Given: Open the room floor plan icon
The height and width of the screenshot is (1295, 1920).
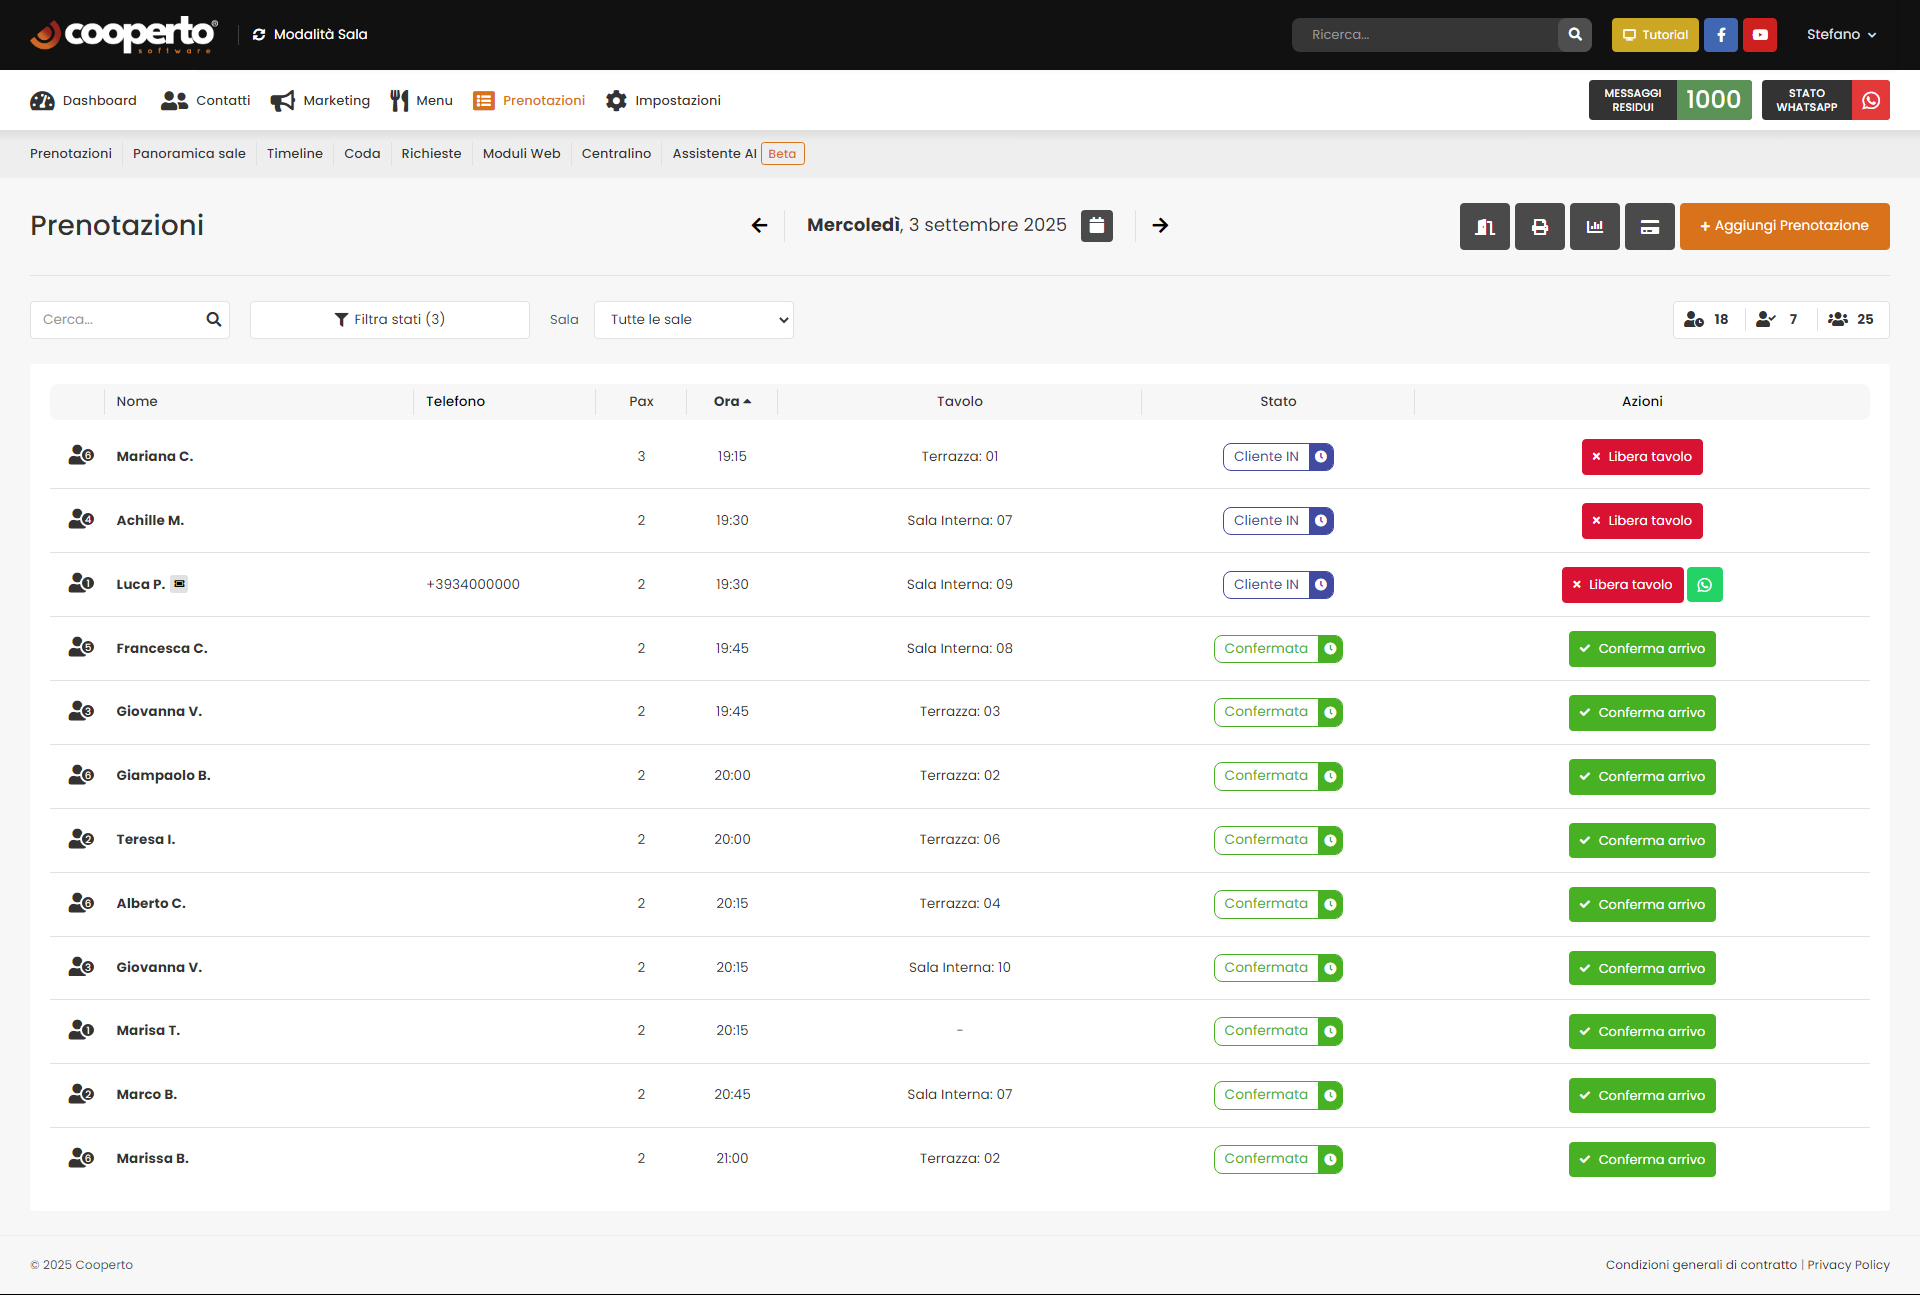Looking at the screenshot, I should pos(1485,227).
